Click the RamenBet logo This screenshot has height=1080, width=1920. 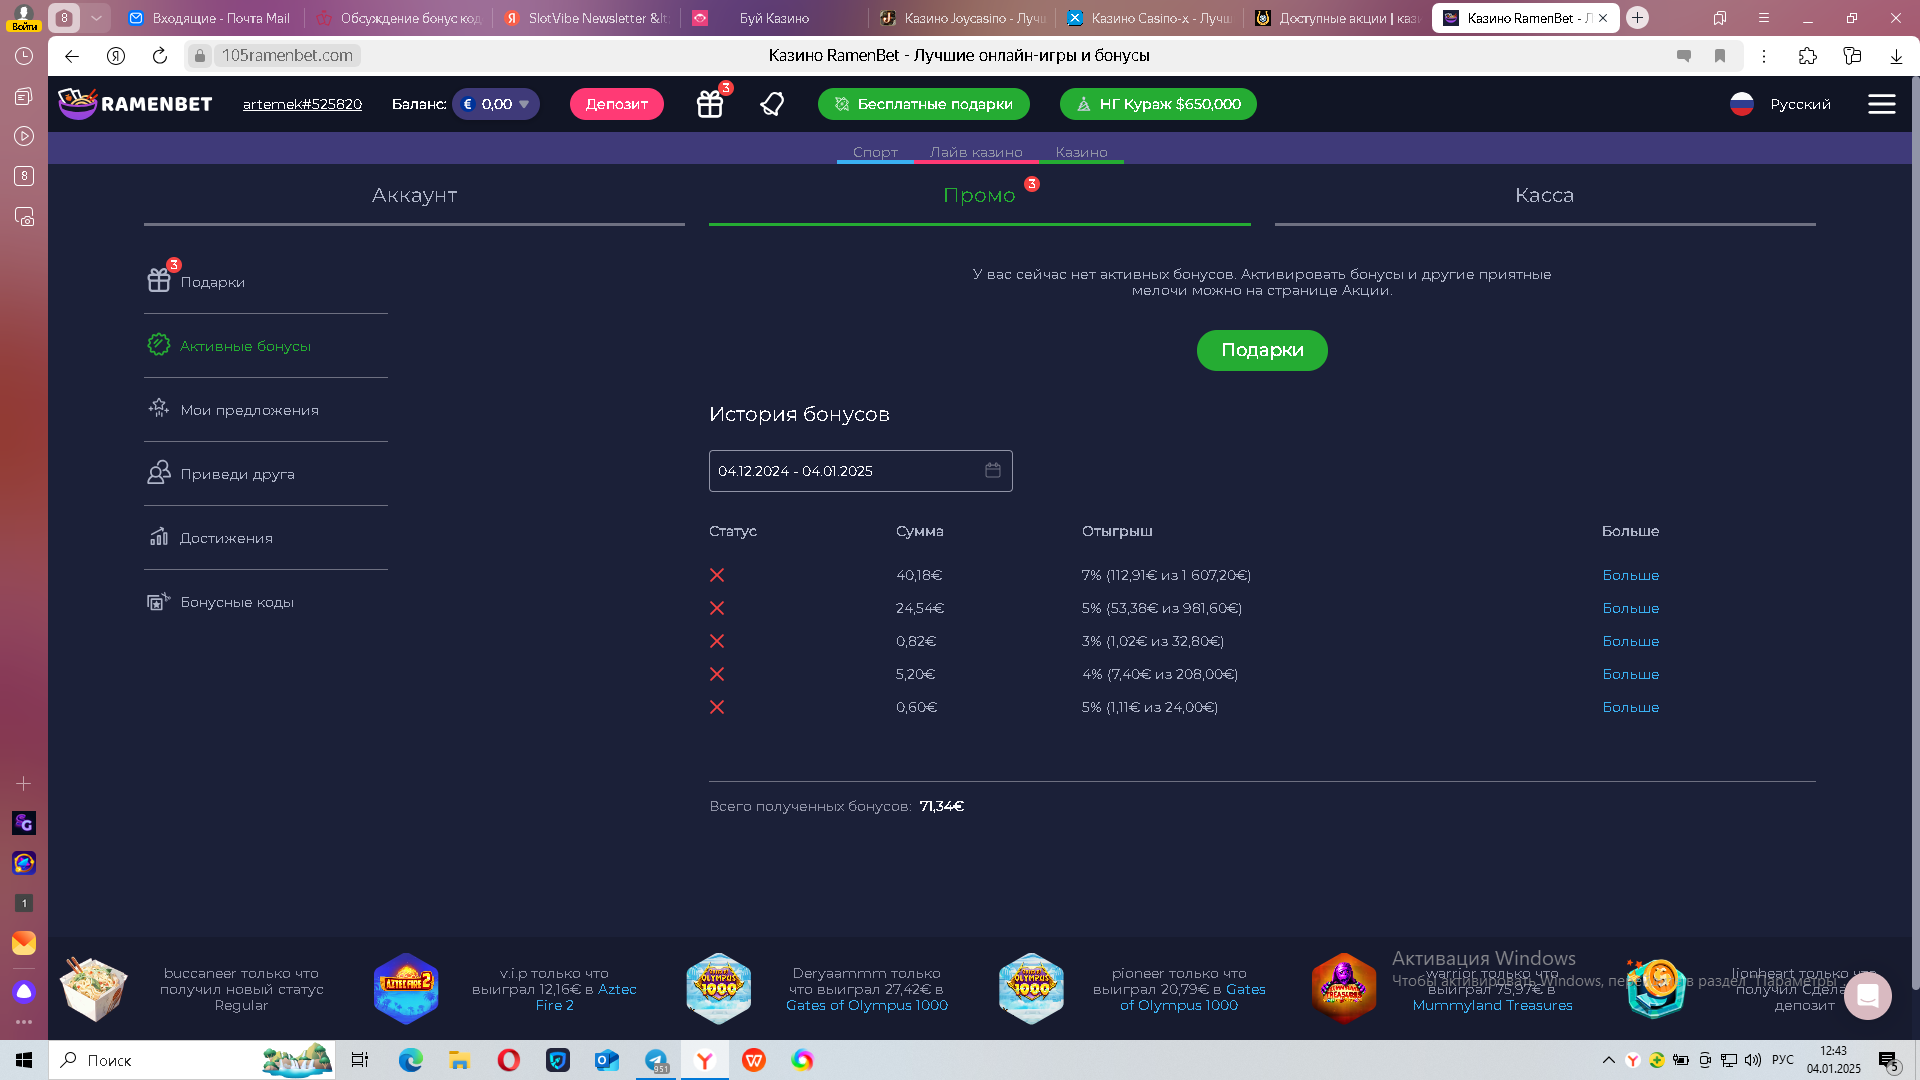tap(135, 103)
